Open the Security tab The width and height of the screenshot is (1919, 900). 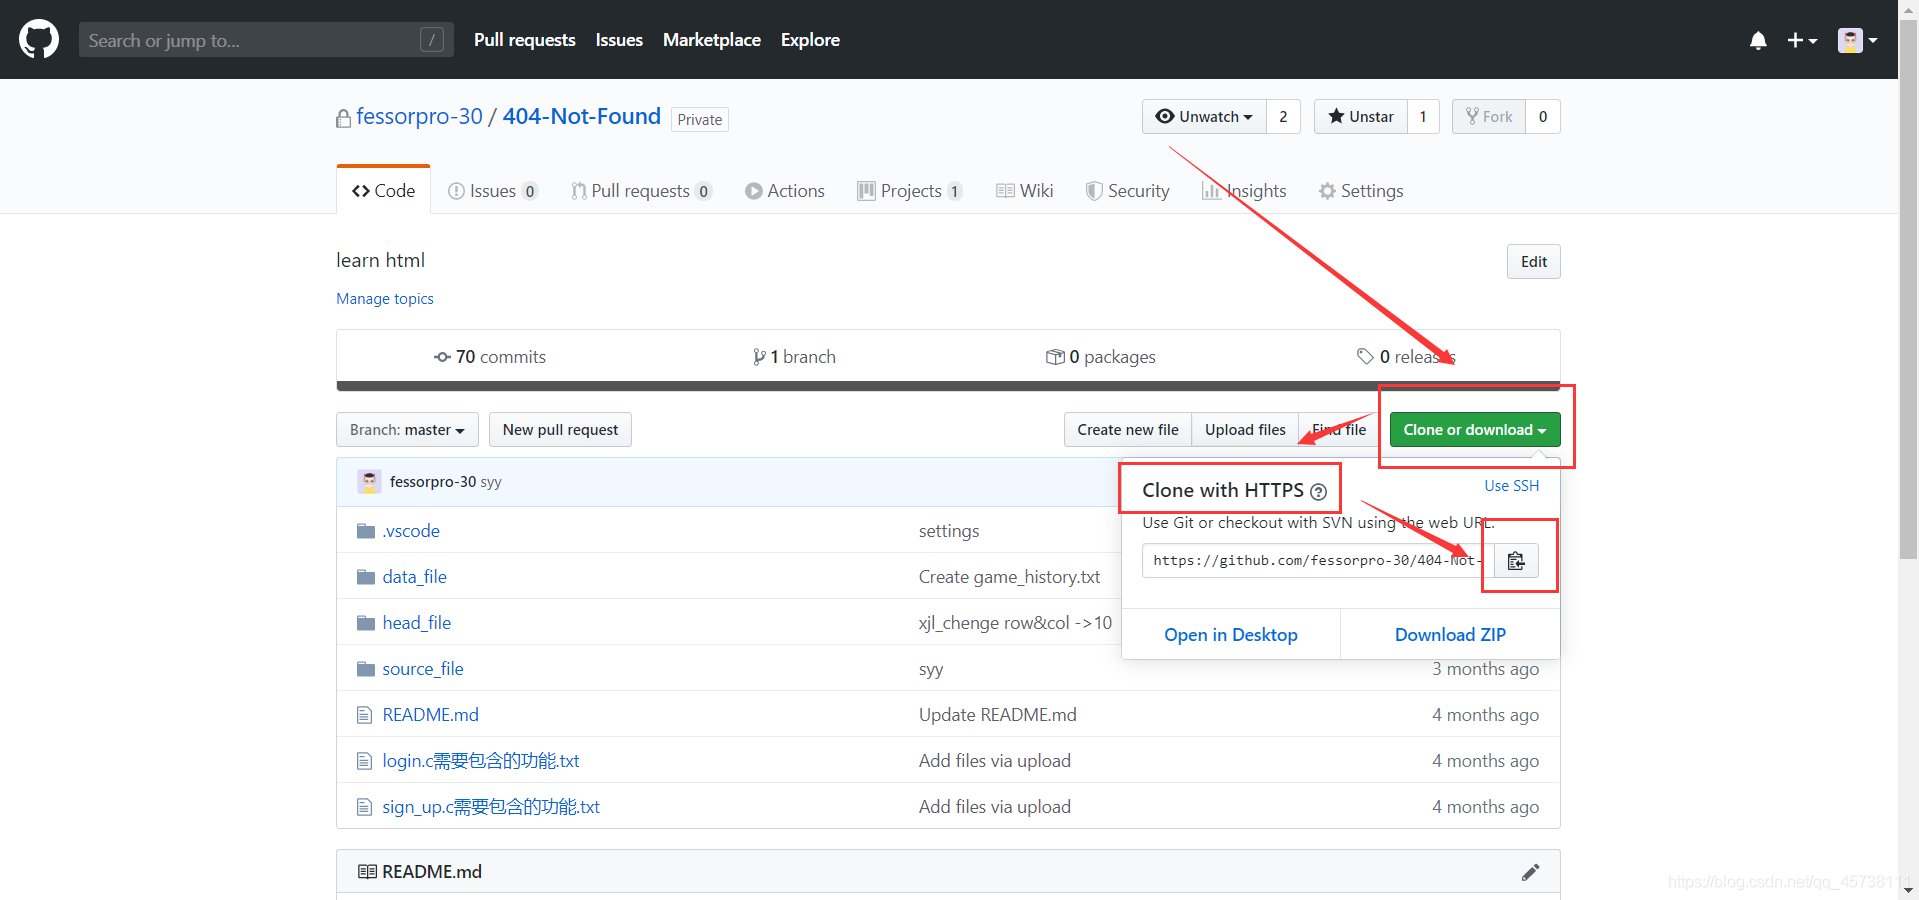pos(1128,191)
